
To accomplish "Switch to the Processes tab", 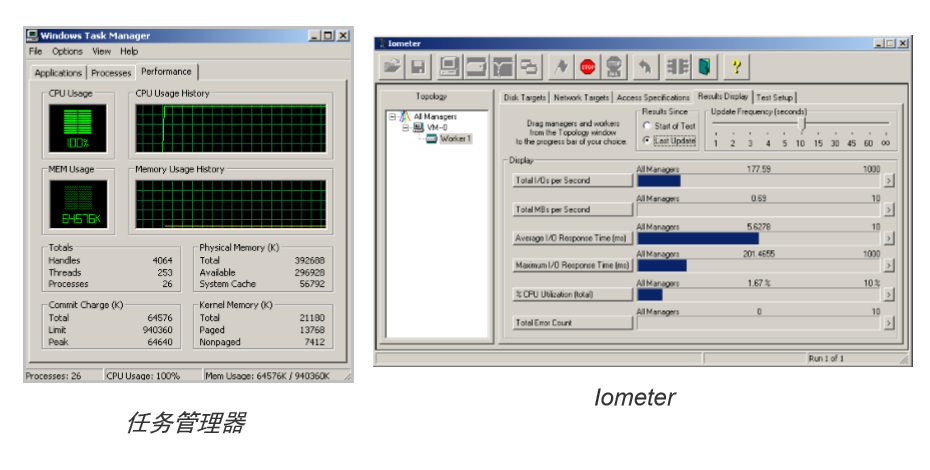I will pos(111,73).
